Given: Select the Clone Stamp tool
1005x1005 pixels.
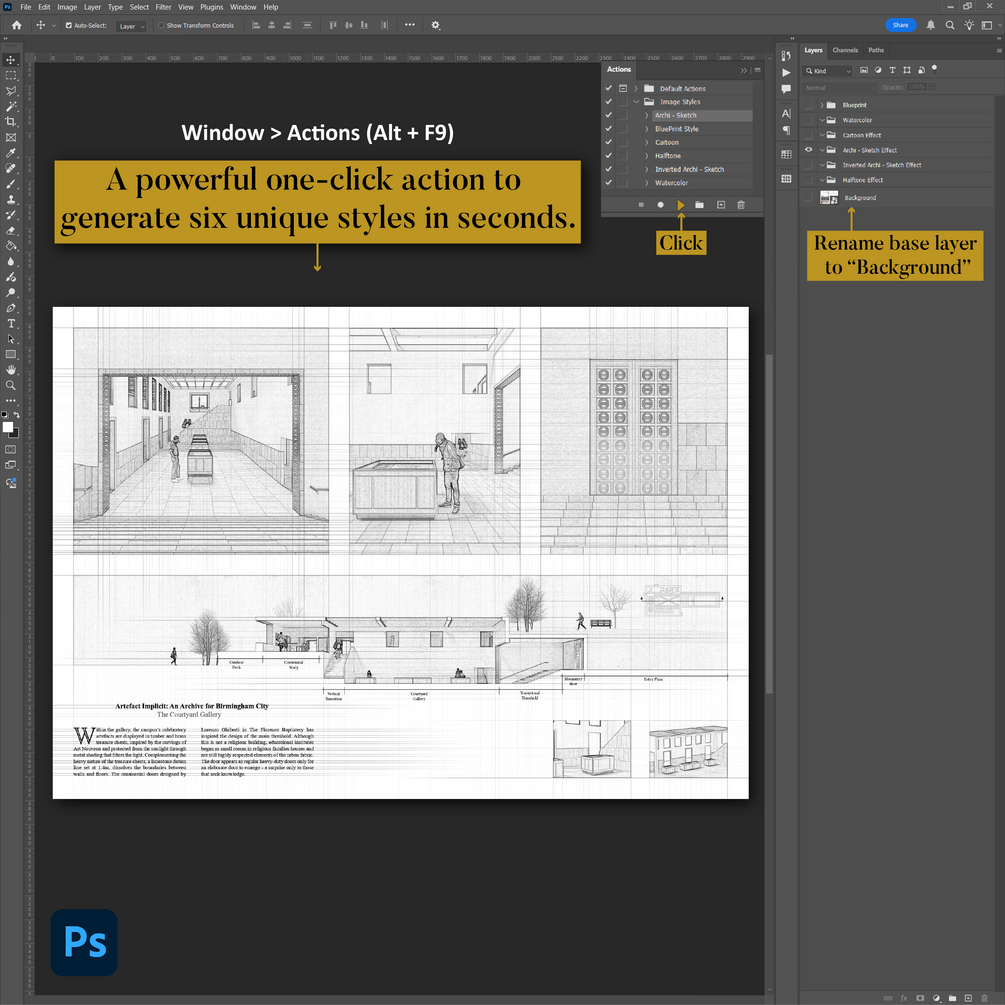Looking at the screenshot, I should tap(11, 199).
